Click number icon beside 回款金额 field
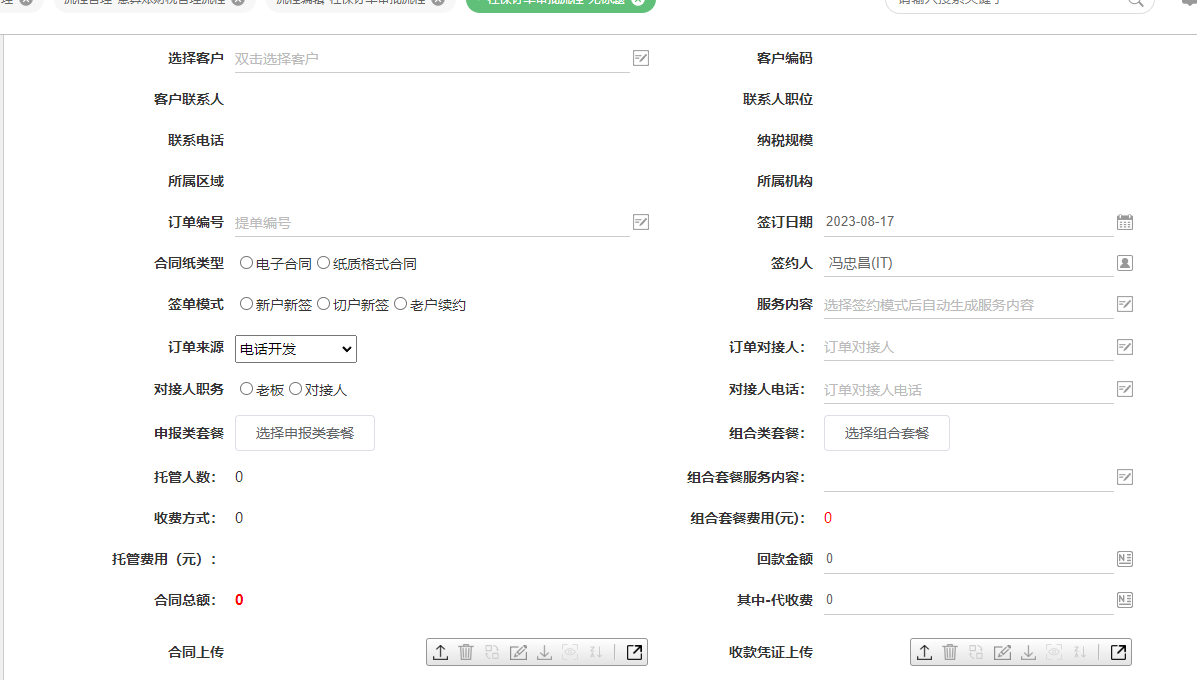1197x680 pixels. (x=1124, y=559)
